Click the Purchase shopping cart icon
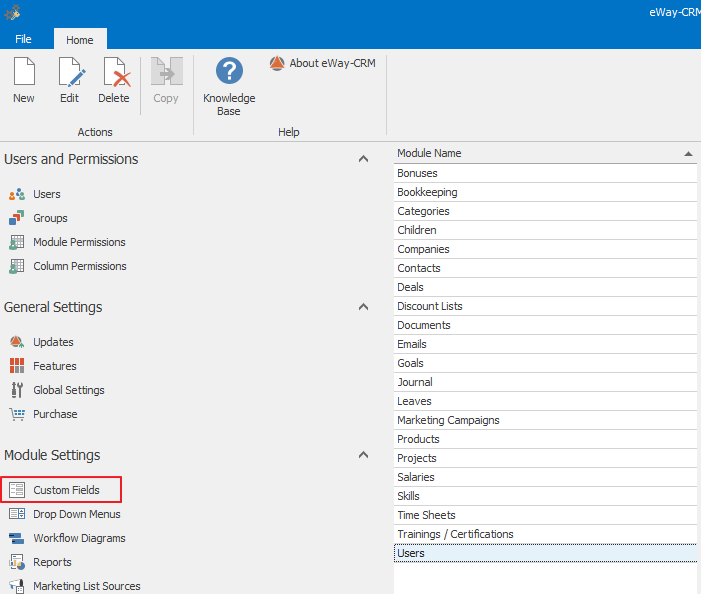The width and height of the screenshot is (701, 594). 17,414
